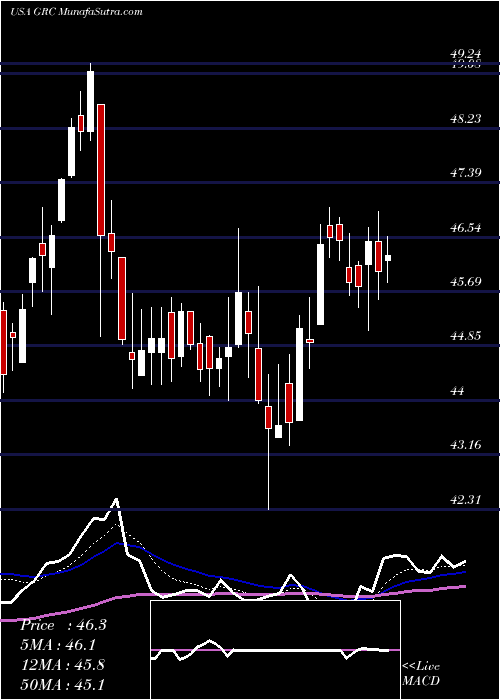Click the 49.24 price level label
The height and width of the screenshot is (700, 500).
pyautogui.click(x=466, y=54)
